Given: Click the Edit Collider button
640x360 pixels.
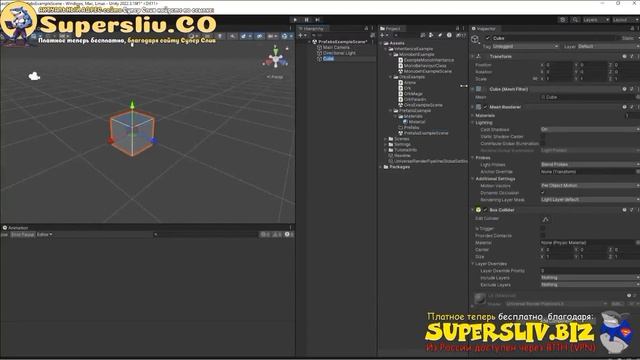Looking at the screenshot, I should coord(546,219).
